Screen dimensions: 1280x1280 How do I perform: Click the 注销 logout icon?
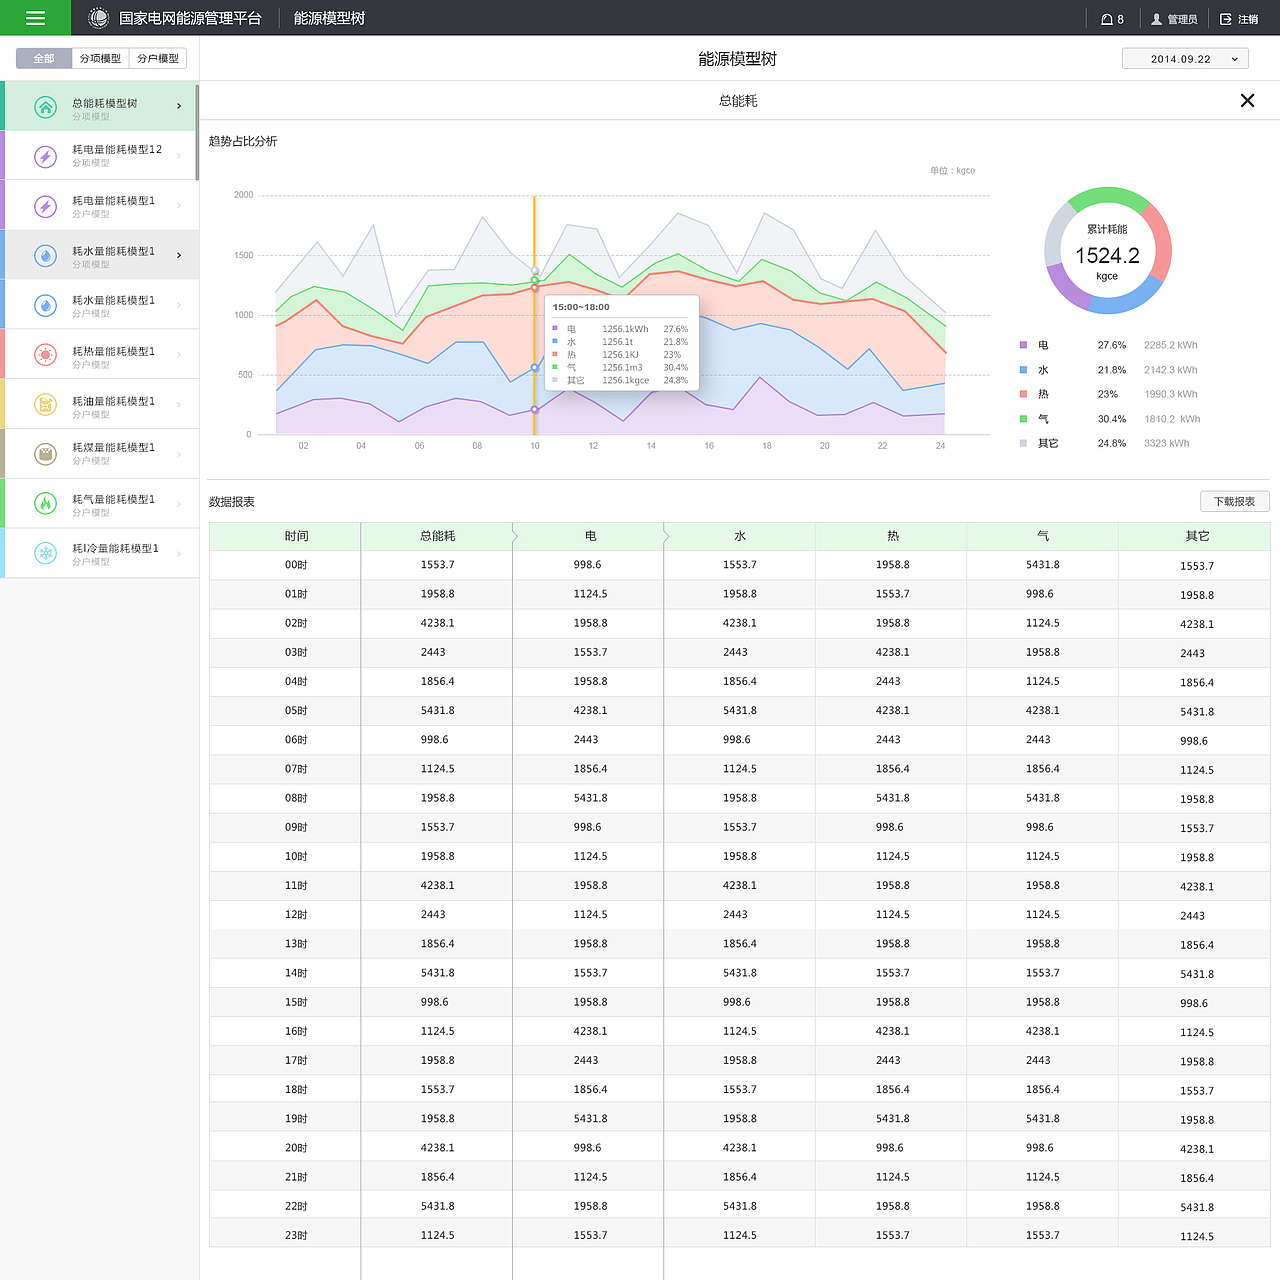[x=1226, y=19]
